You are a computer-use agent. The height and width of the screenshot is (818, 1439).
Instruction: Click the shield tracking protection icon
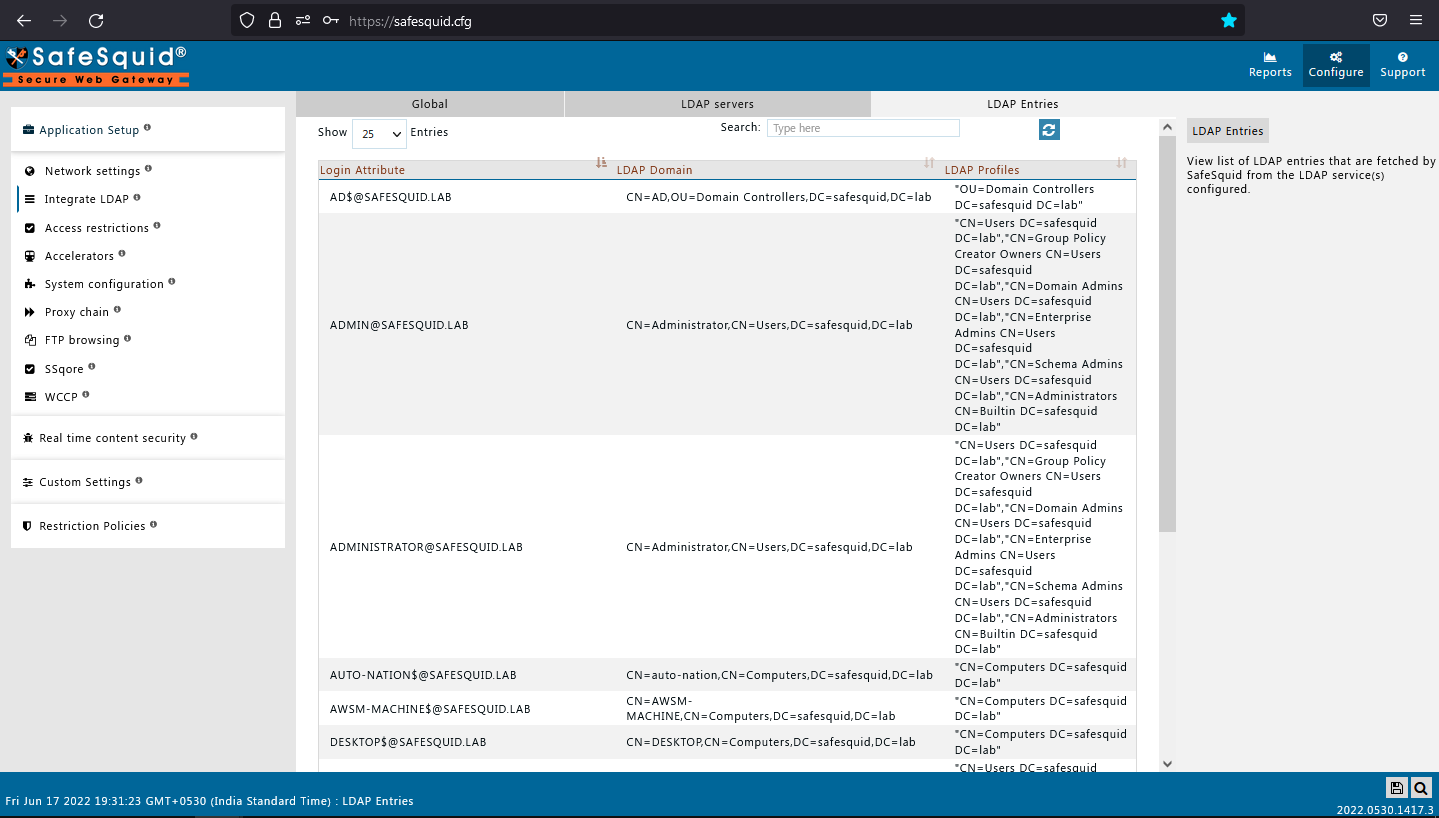pos(248,20)
